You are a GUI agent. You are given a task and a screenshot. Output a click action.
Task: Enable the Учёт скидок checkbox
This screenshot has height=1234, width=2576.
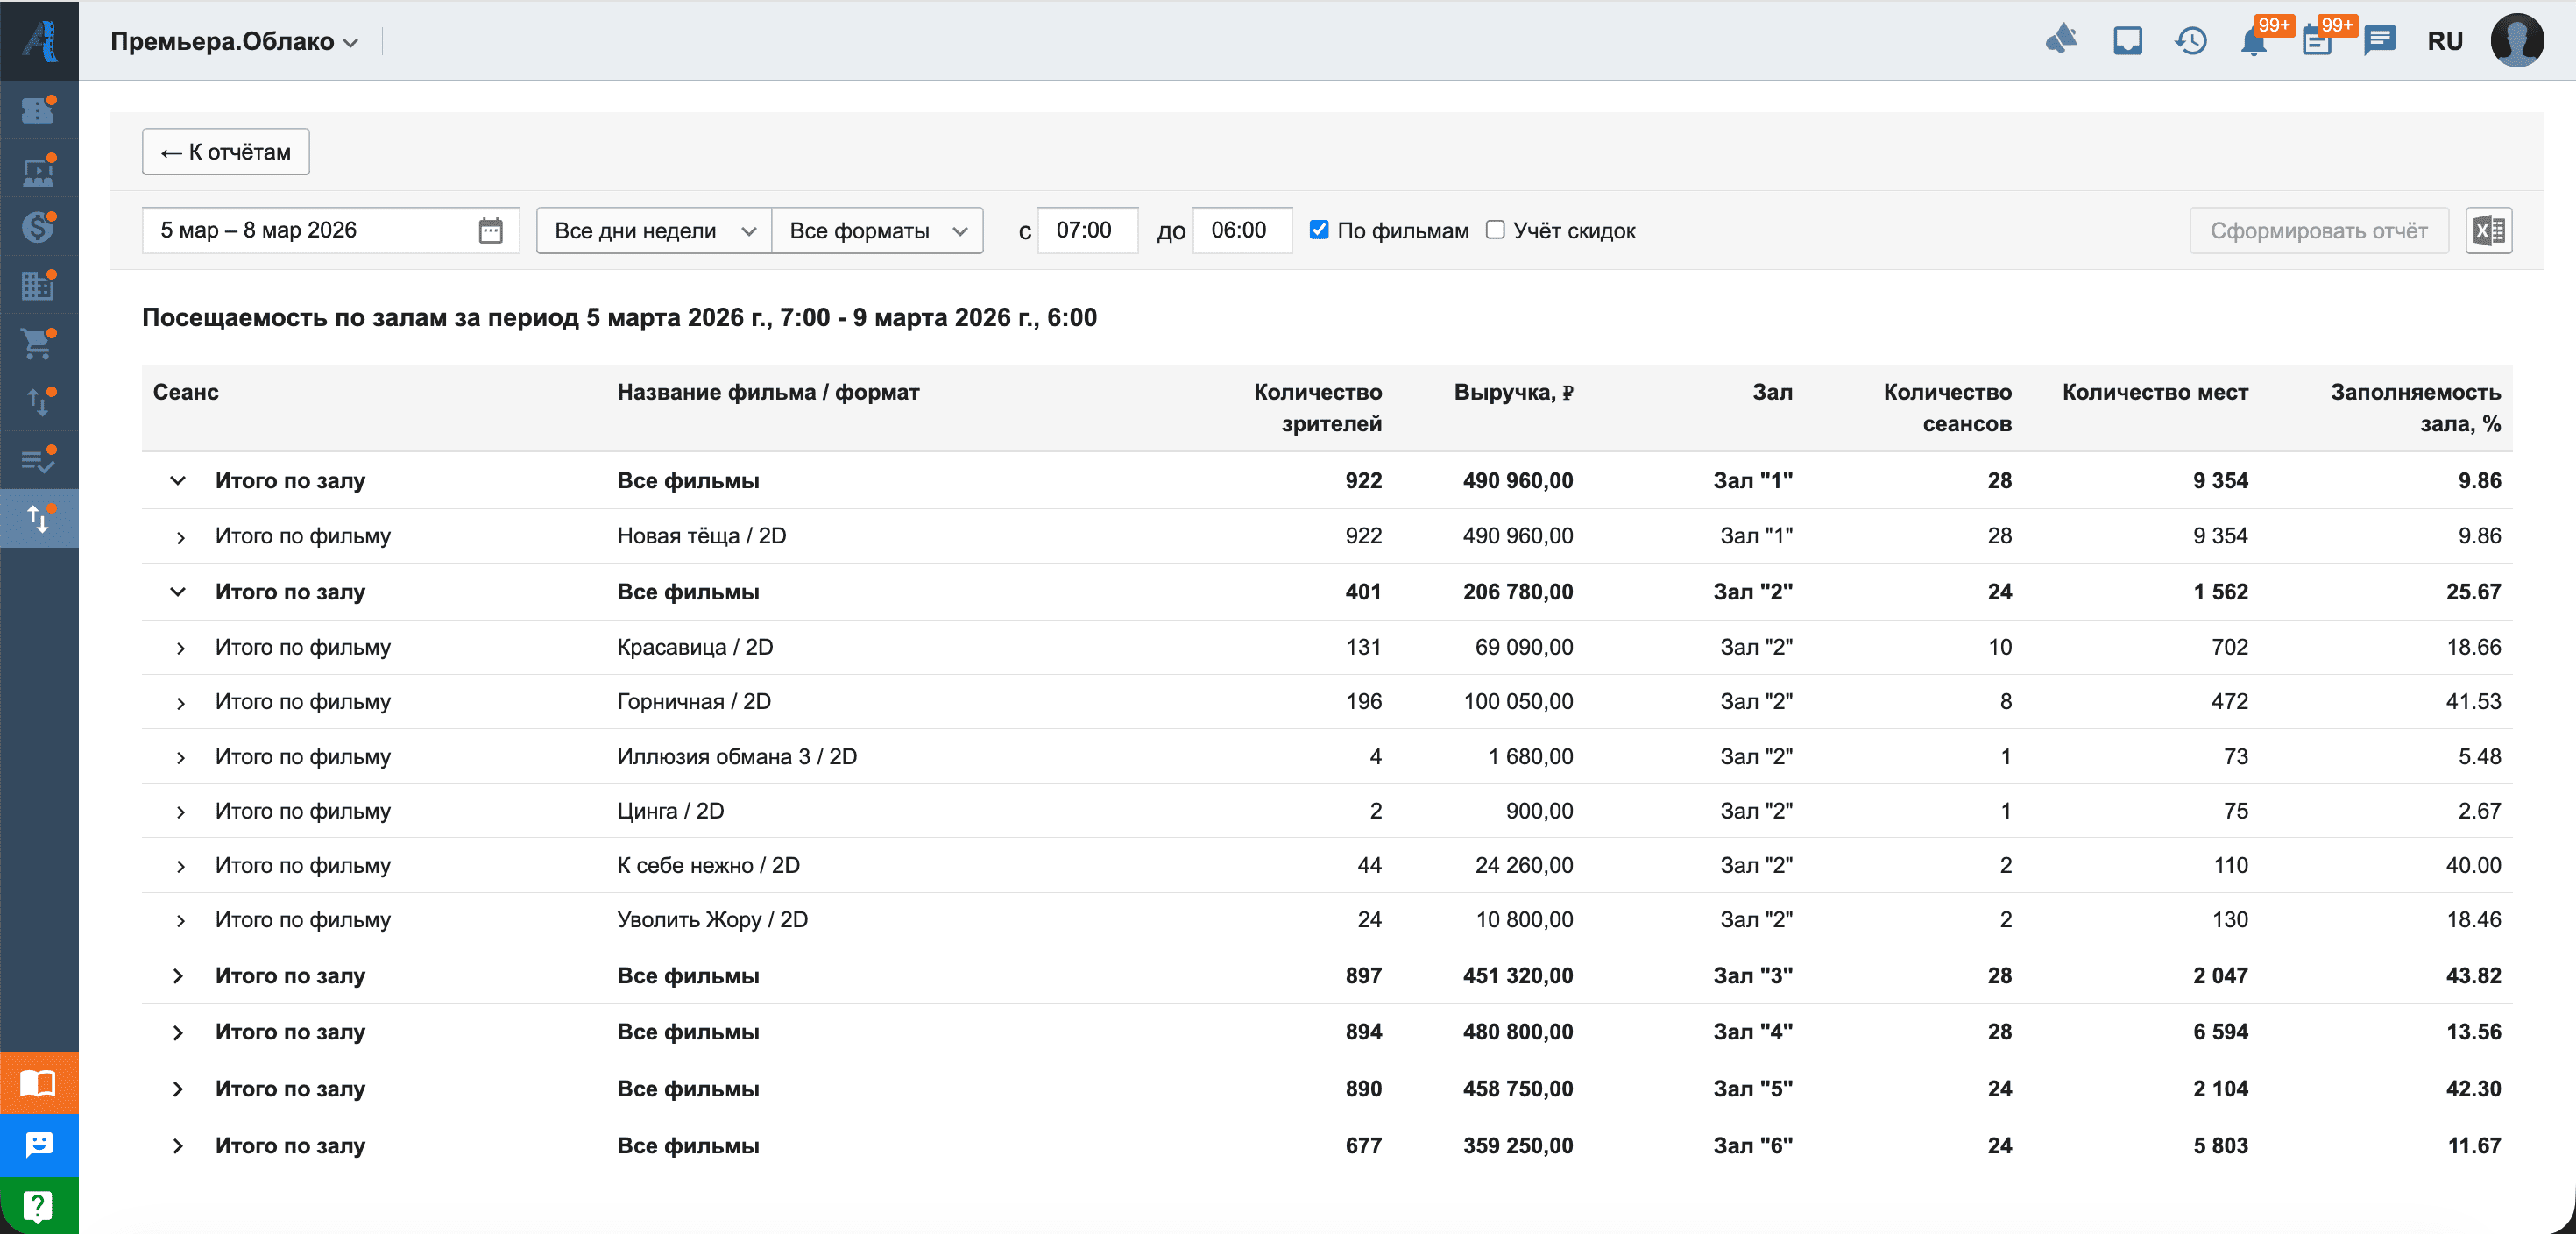click(1495, 230)
